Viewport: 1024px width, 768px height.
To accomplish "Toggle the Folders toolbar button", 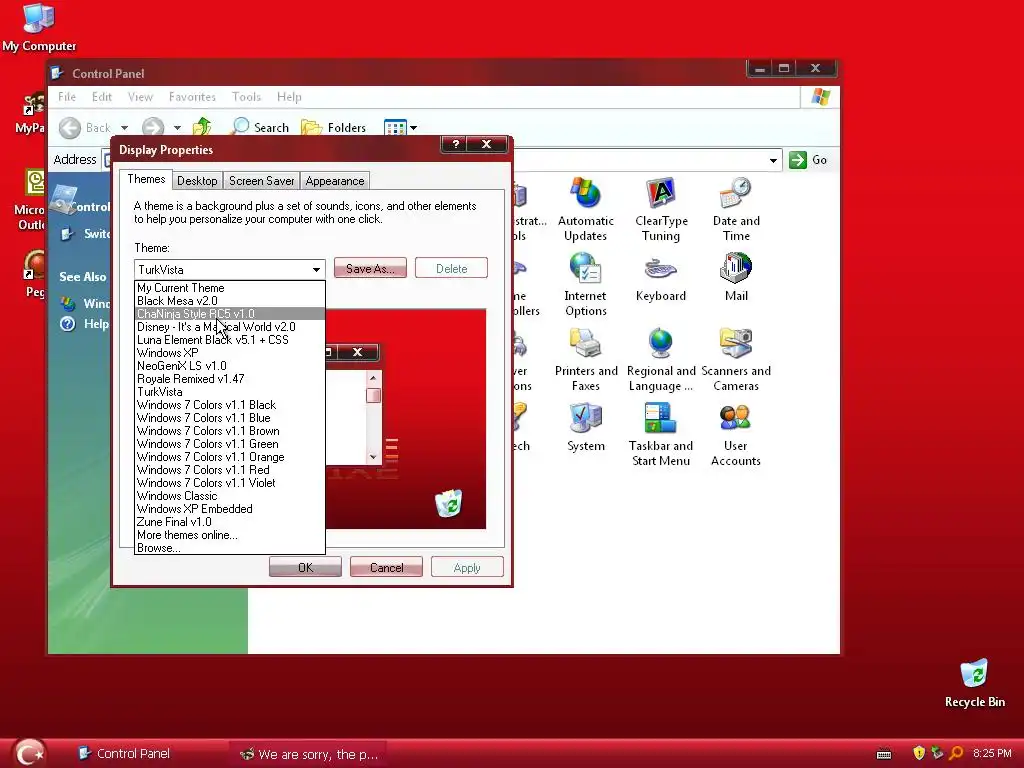I will [334, 127].
